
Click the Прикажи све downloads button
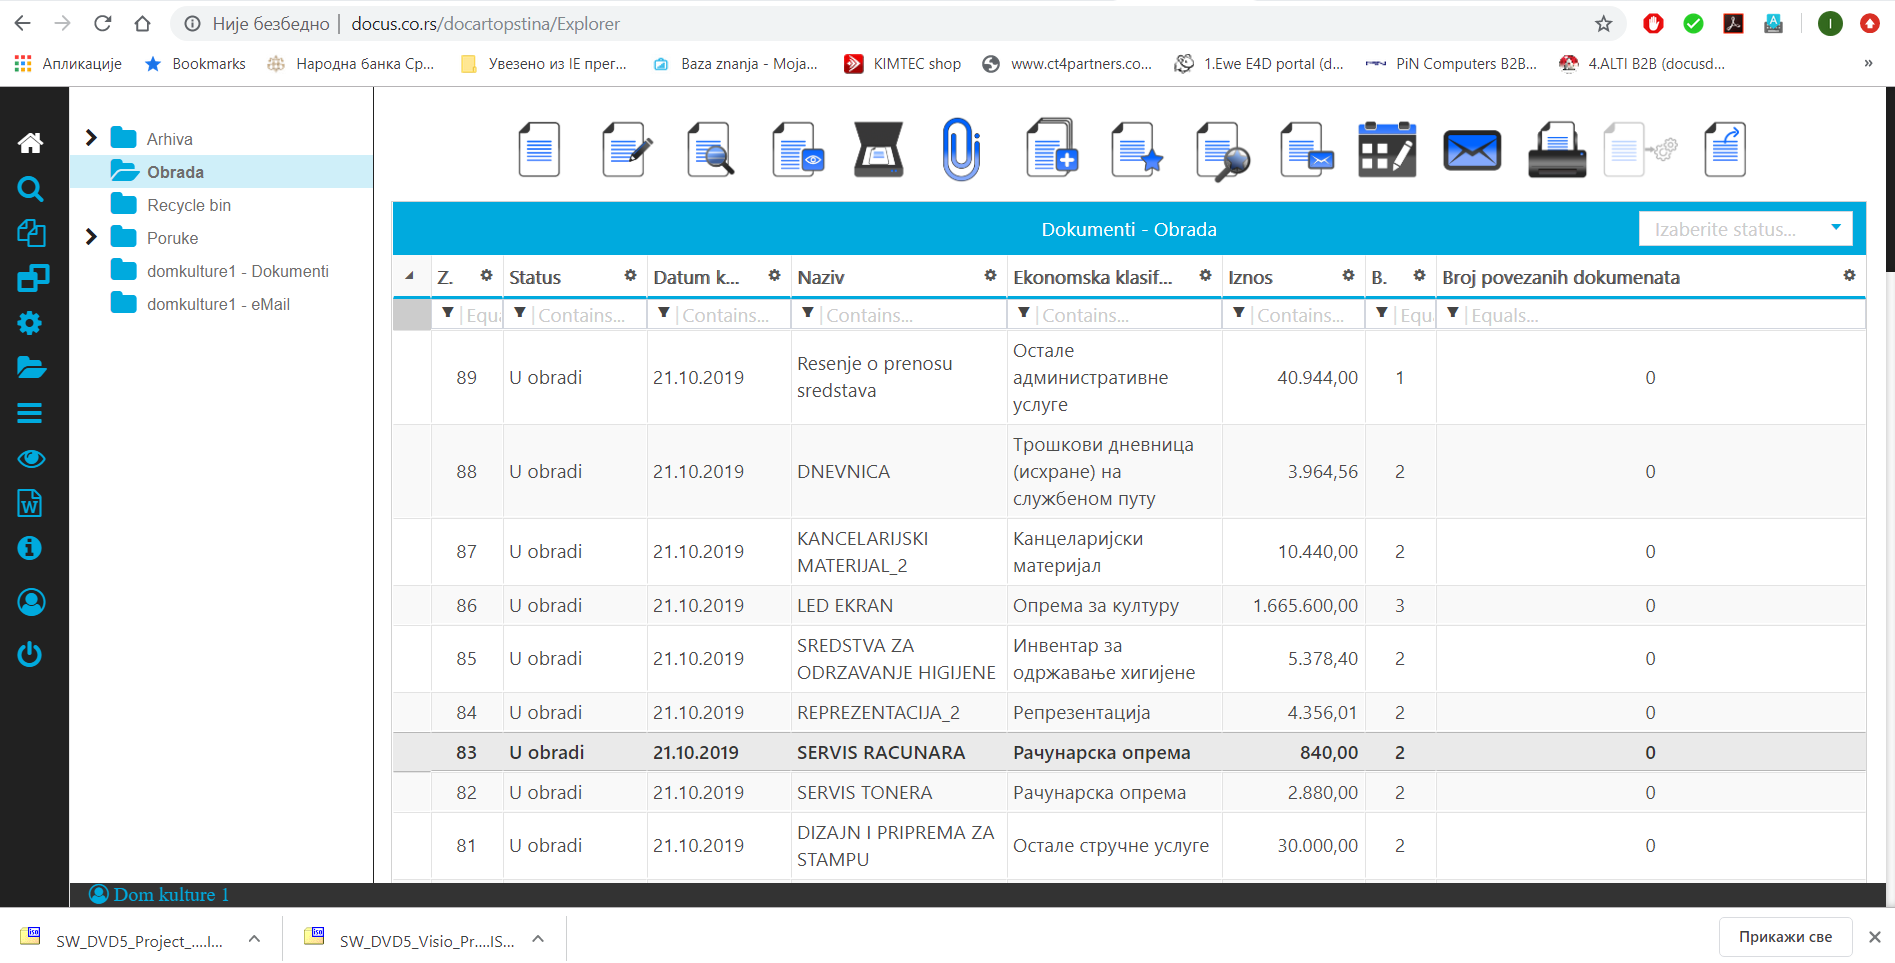(x=1785, y=937)
